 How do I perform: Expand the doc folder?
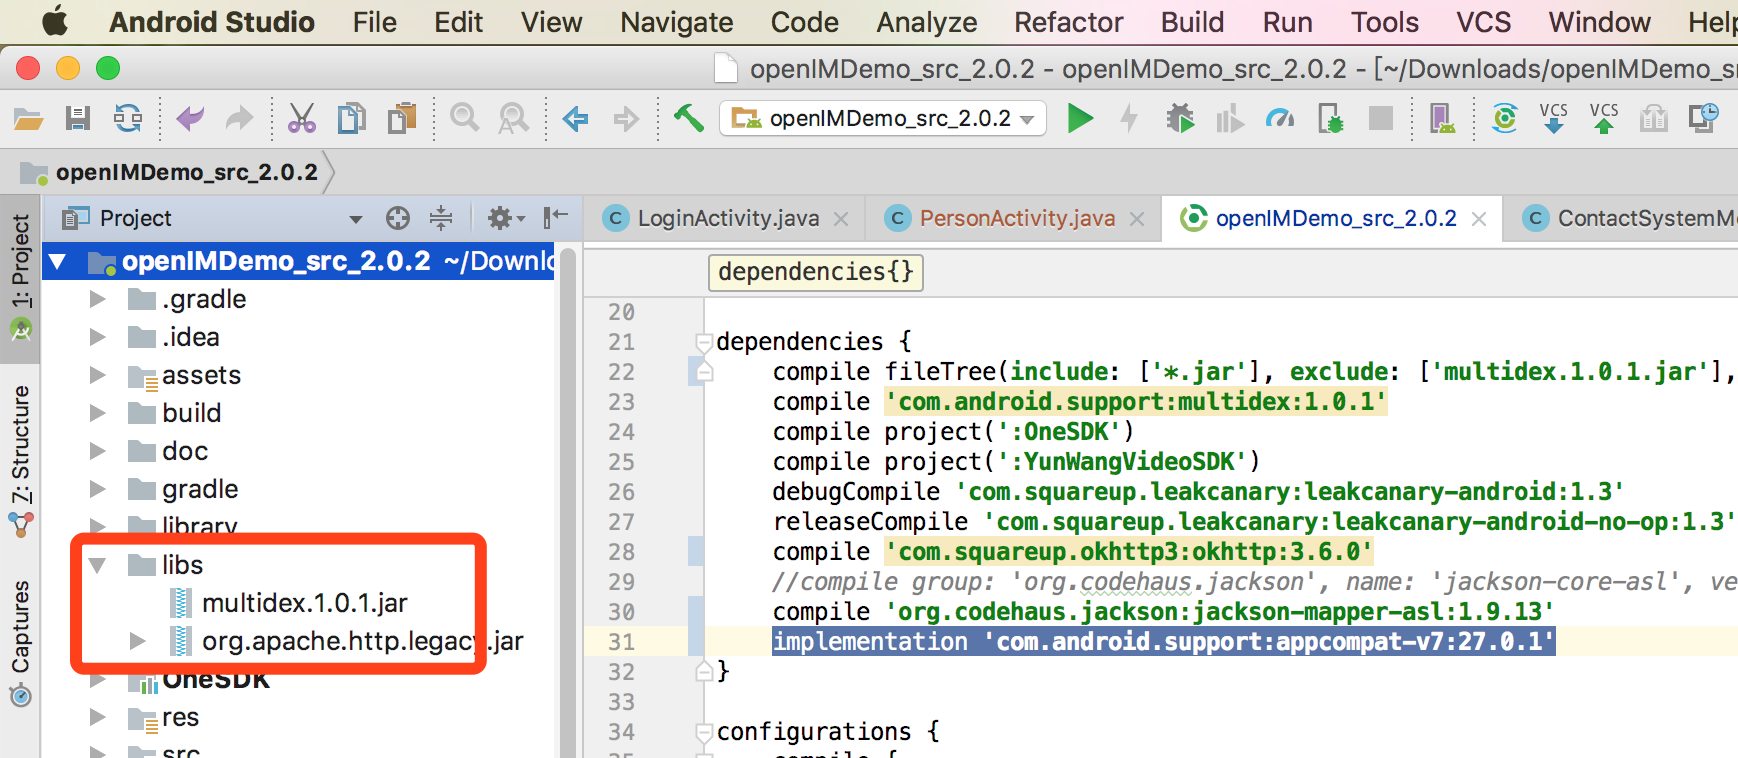point(97,451)
